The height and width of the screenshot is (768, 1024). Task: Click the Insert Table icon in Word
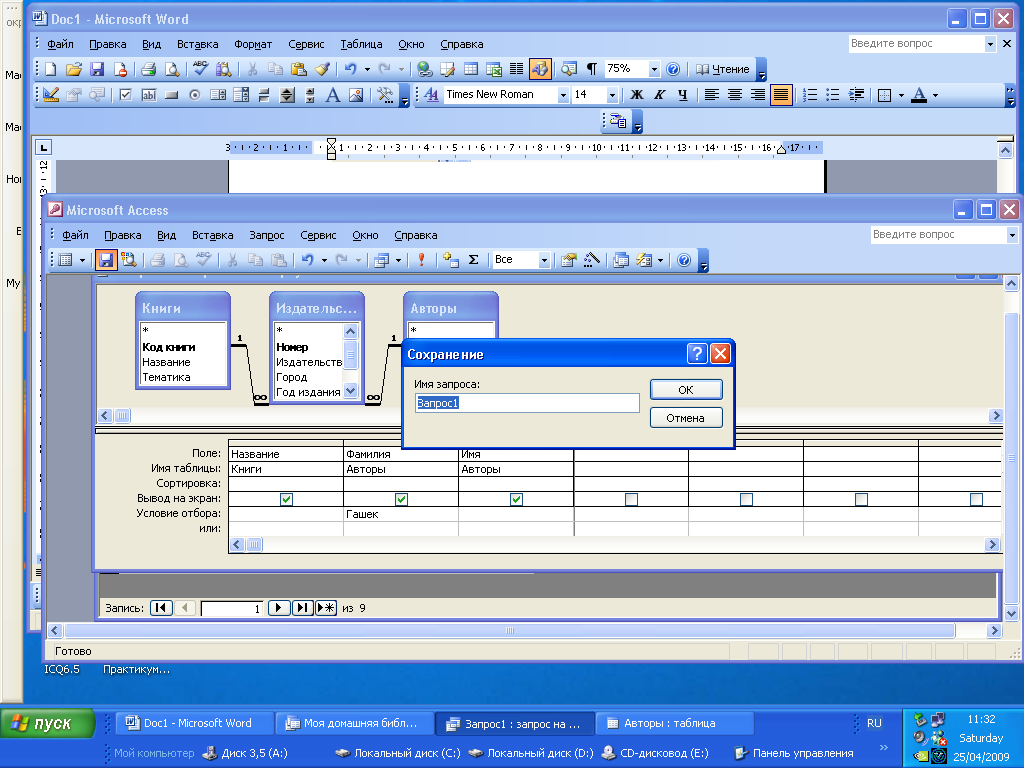coord(471,69)
